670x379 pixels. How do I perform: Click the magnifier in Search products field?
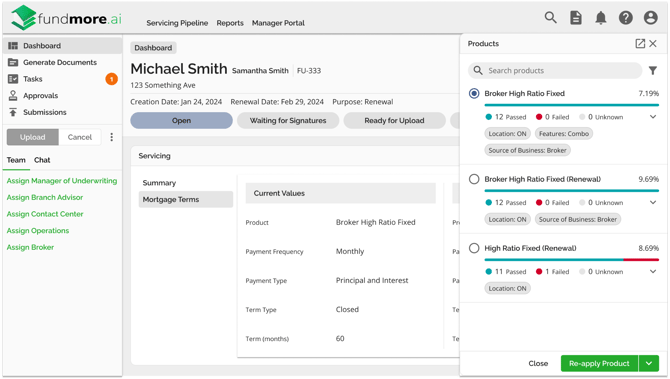[478, 71]
